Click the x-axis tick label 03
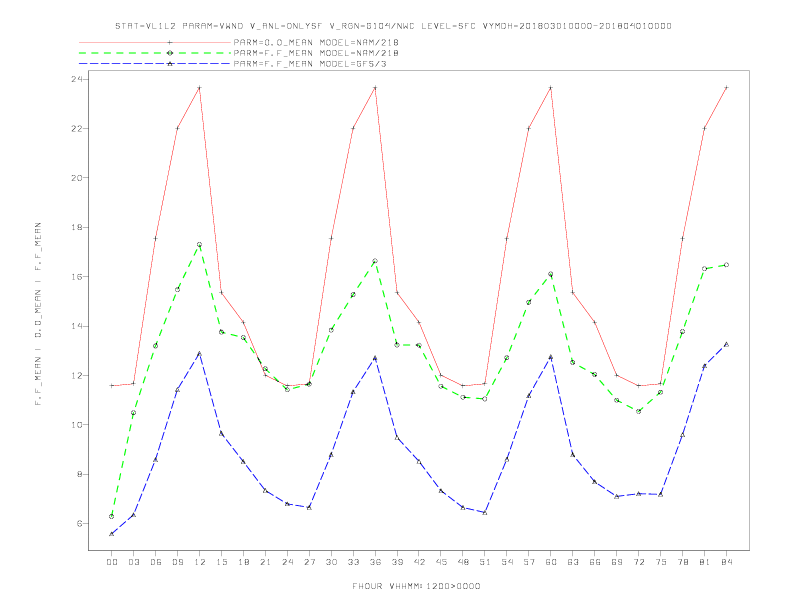Viewport: 792px width, 612px height. [x=133, y=562]
